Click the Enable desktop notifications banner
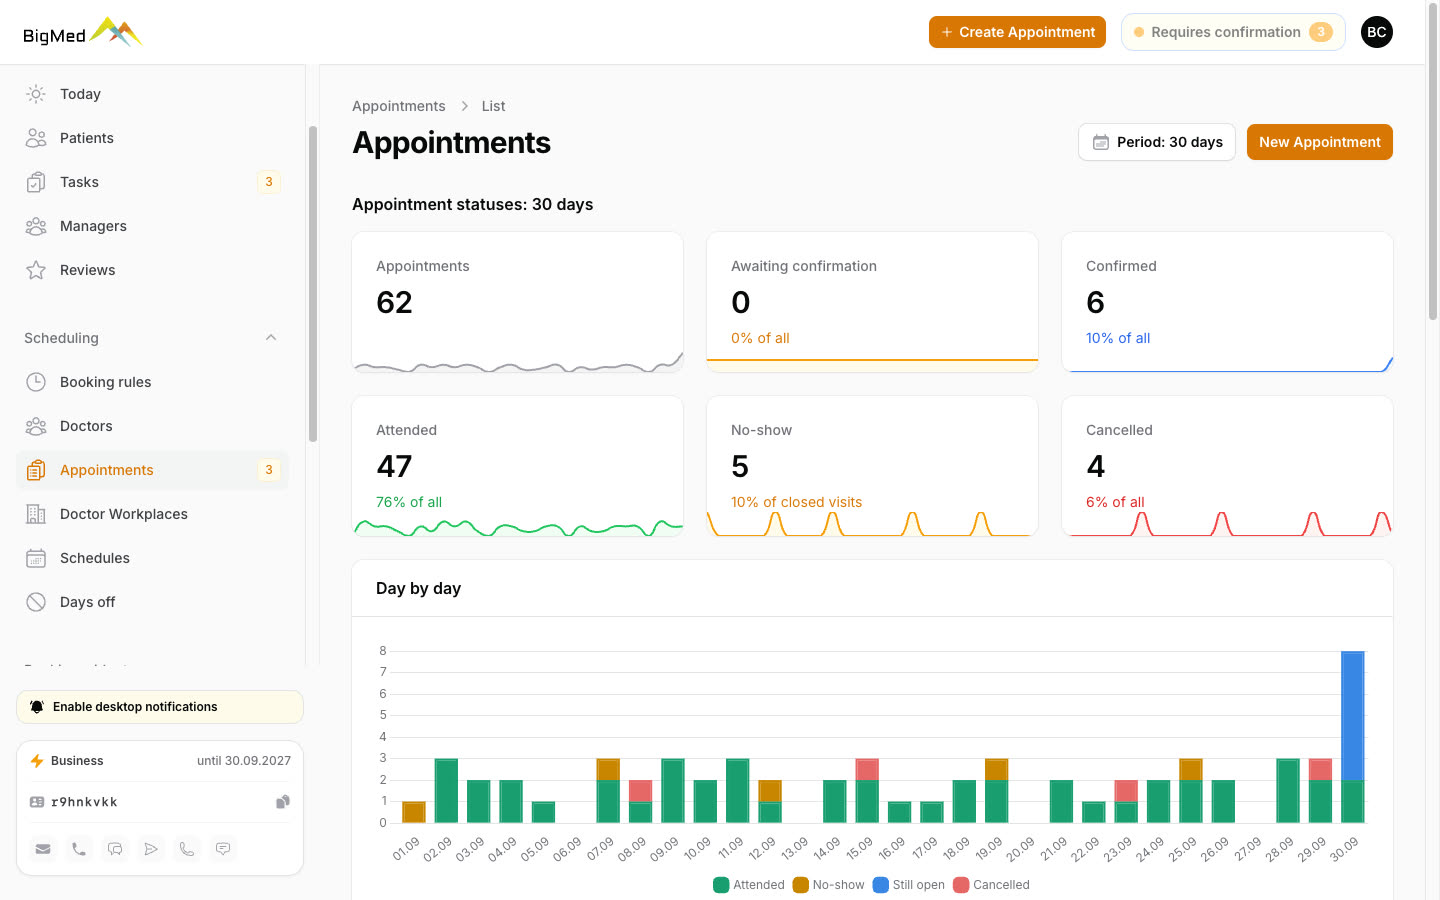The image size is (1440, 900). click(x=160, y=707)
